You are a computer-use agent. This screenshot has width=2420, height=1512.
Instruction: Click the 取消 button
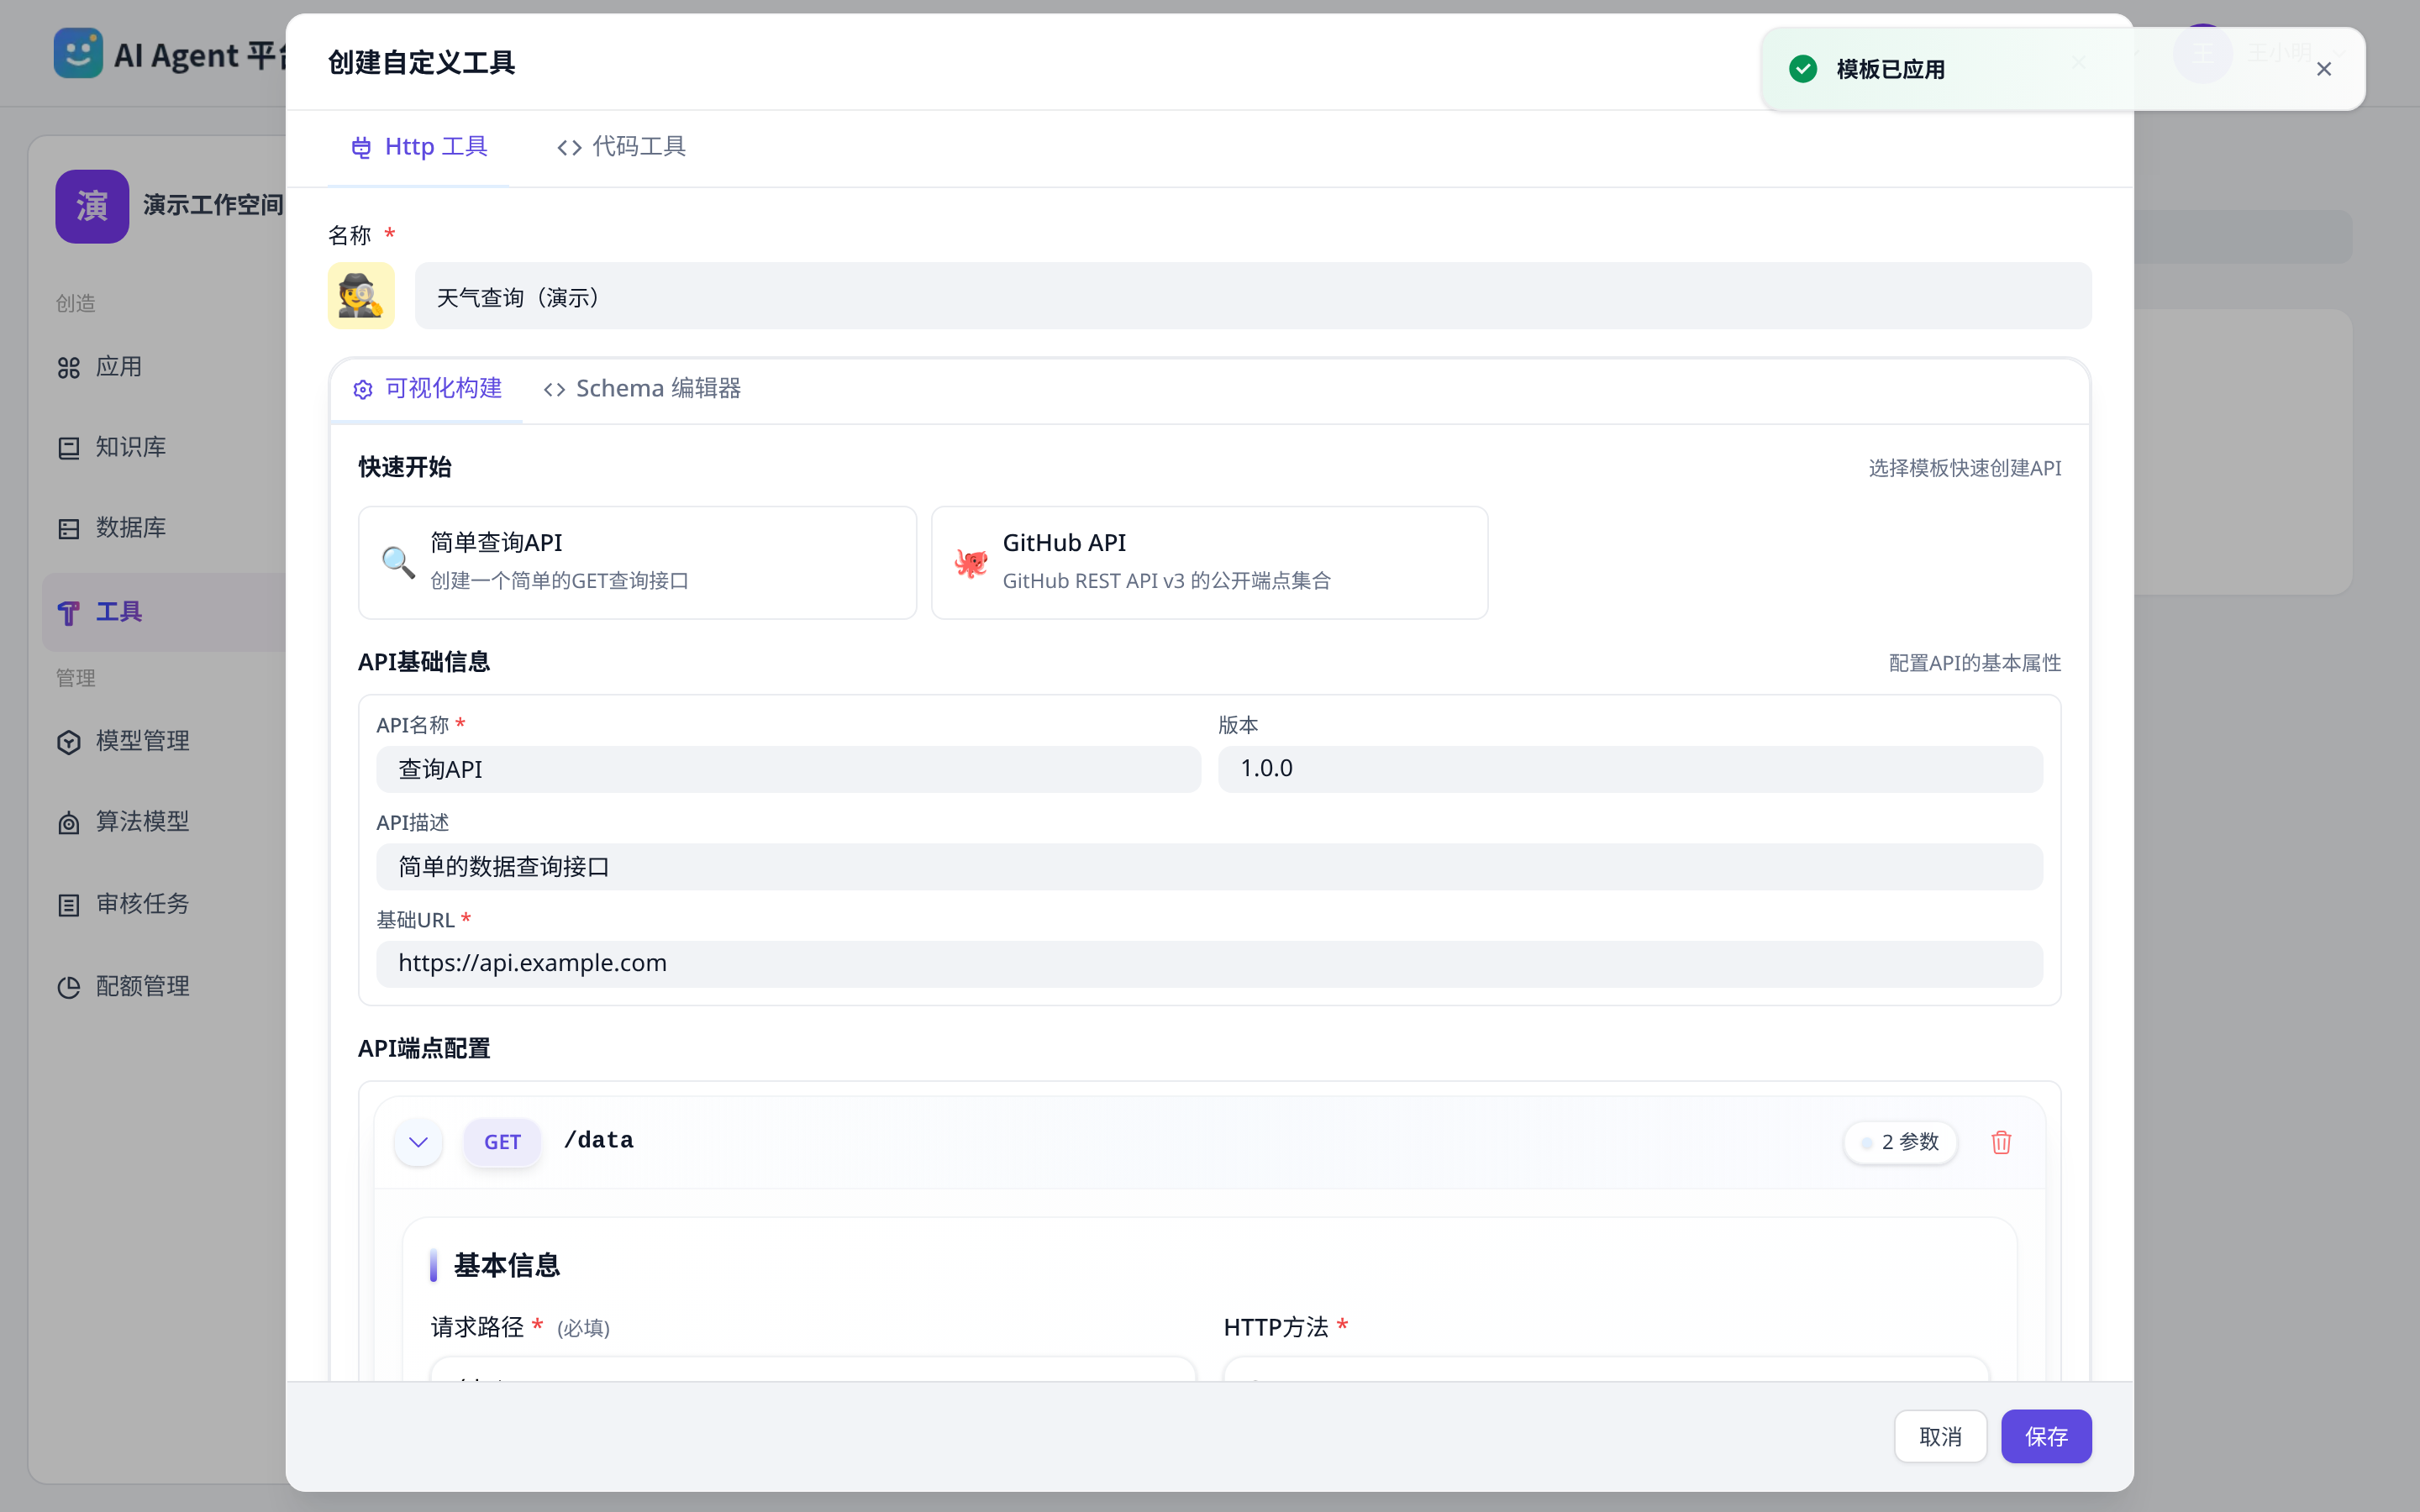[x=1940, y=1436]
